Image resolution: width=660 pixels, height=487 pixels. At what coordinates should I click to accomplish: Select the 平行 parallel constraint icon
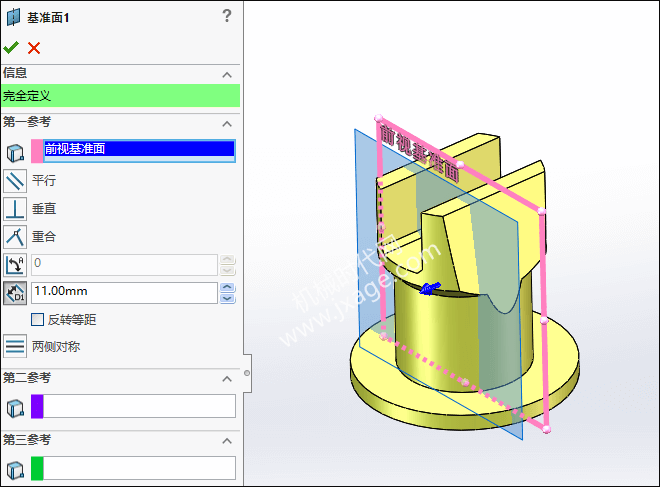(15, 181)
